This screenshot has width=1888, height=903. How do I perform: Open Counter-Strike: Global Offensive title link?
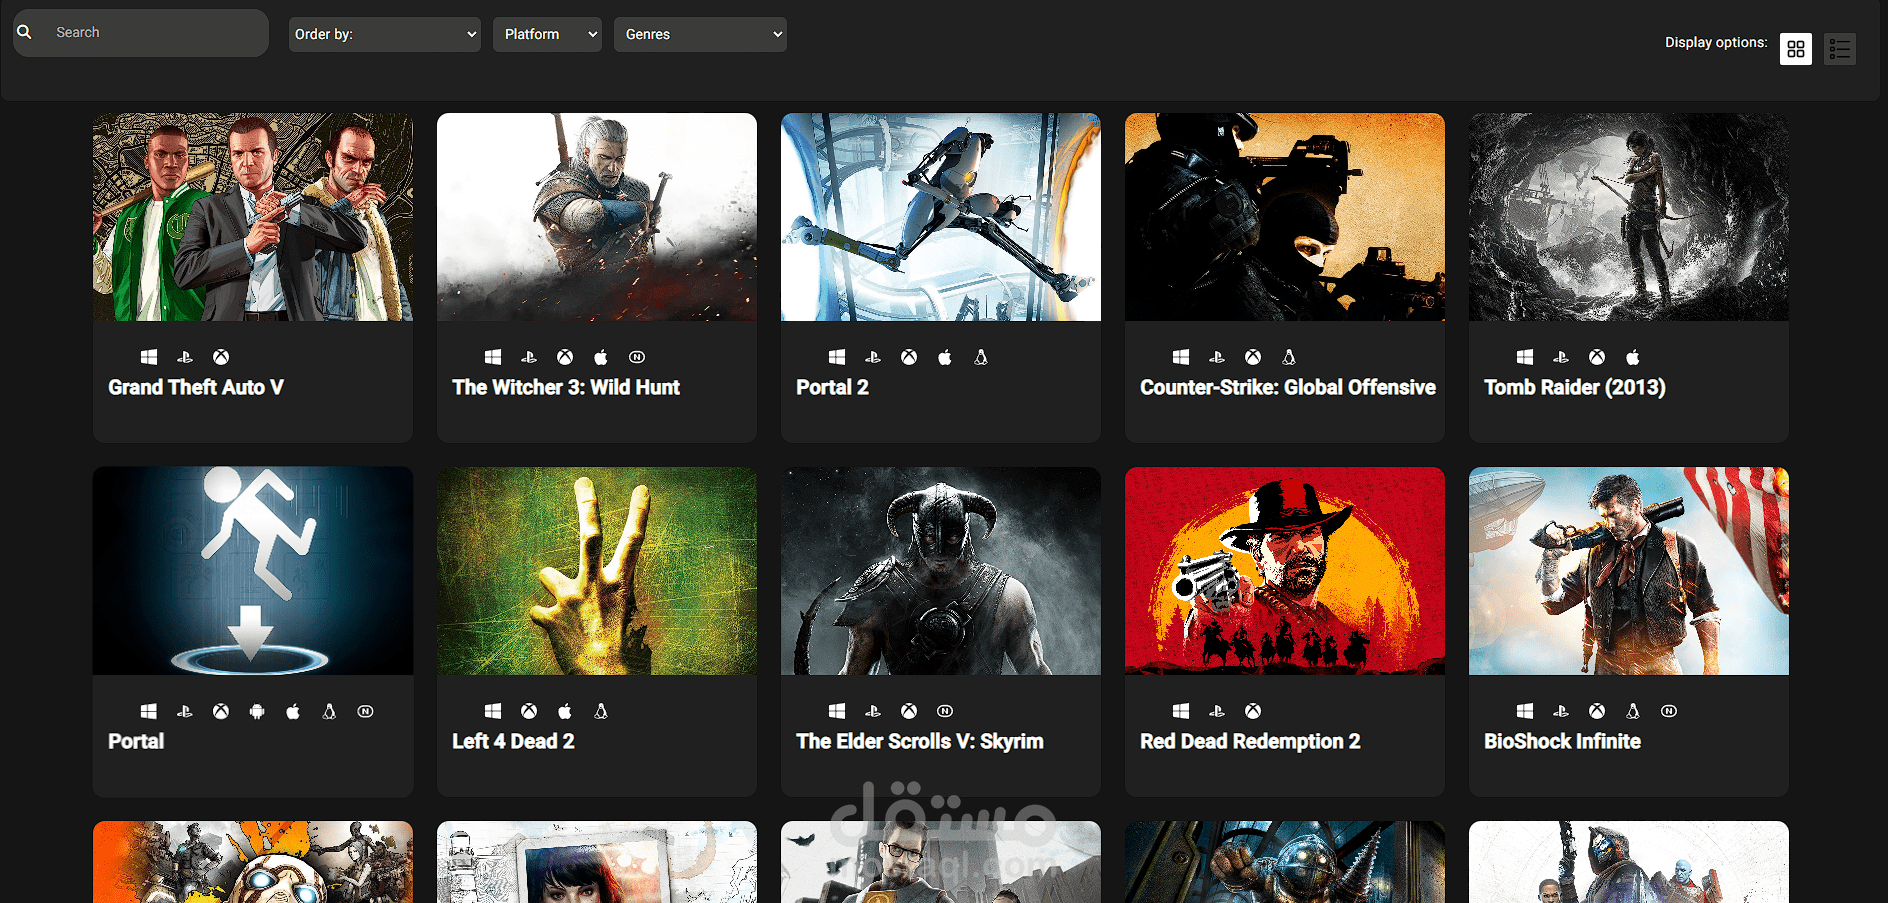click(x=1288, y=387)
